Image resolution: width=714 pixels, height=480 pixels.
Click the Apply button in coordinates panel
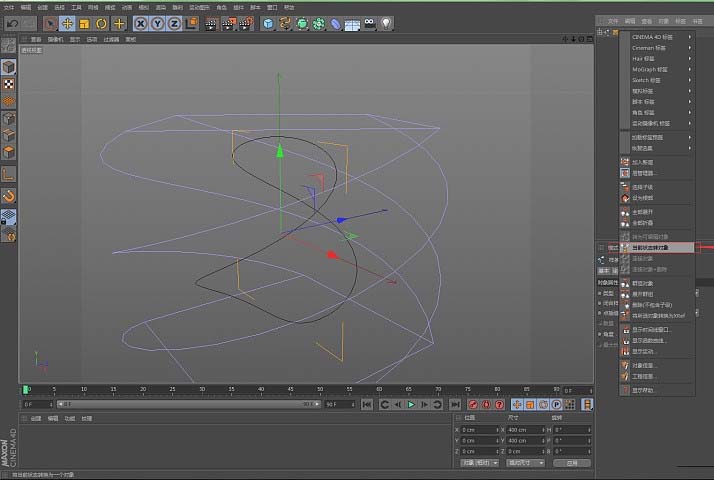(x=571, y=463)
